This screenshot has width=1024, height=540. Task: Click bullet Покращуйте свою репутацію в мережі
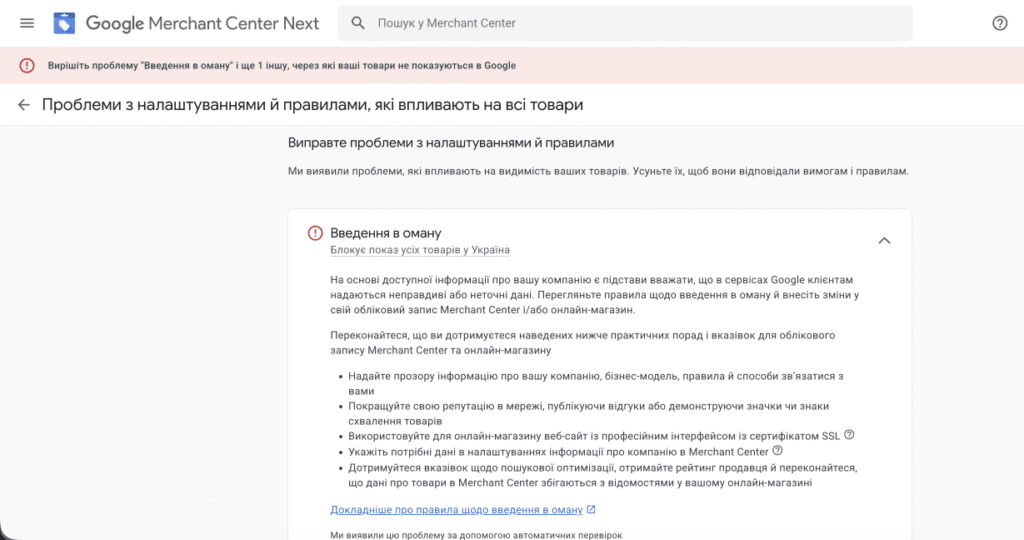coord(588,413)
